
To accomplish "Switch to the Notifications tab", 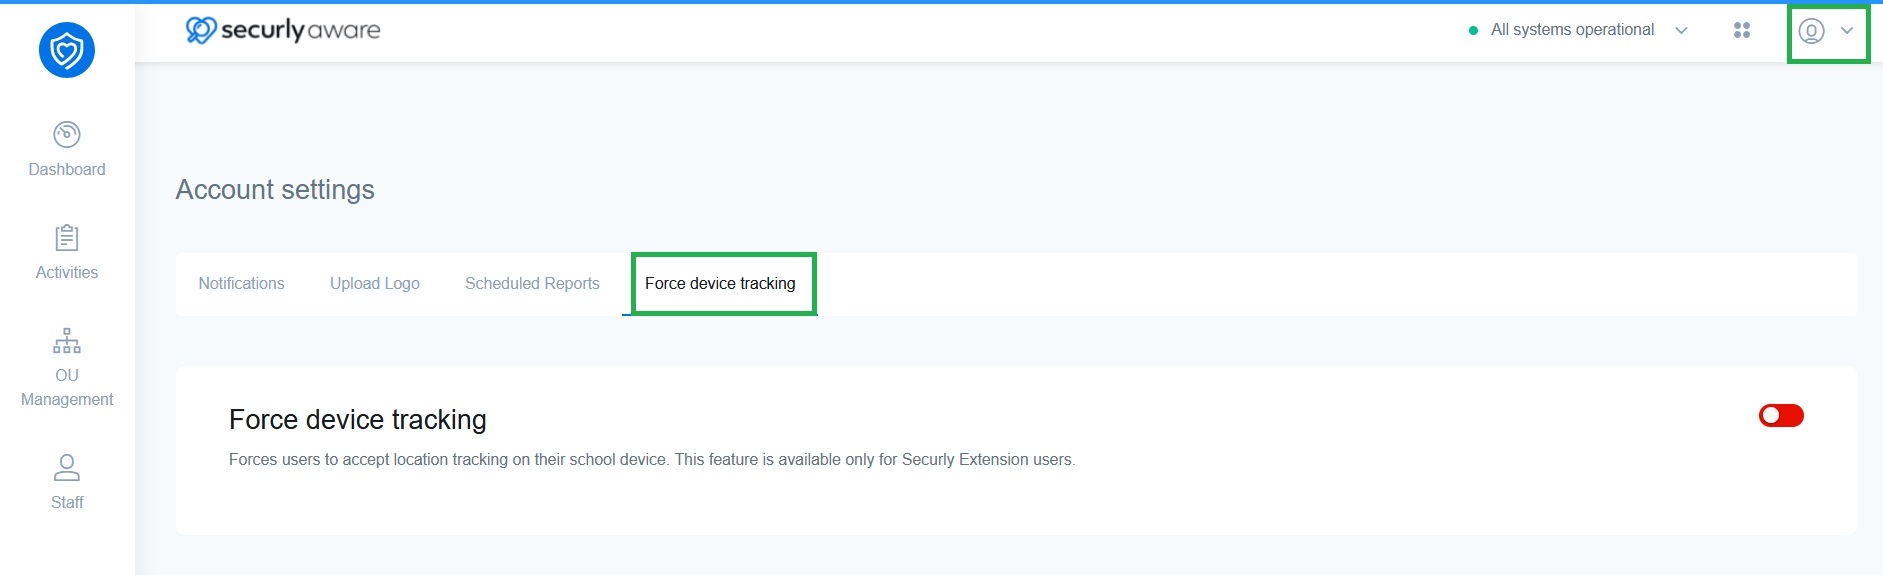I will (241, 283).
